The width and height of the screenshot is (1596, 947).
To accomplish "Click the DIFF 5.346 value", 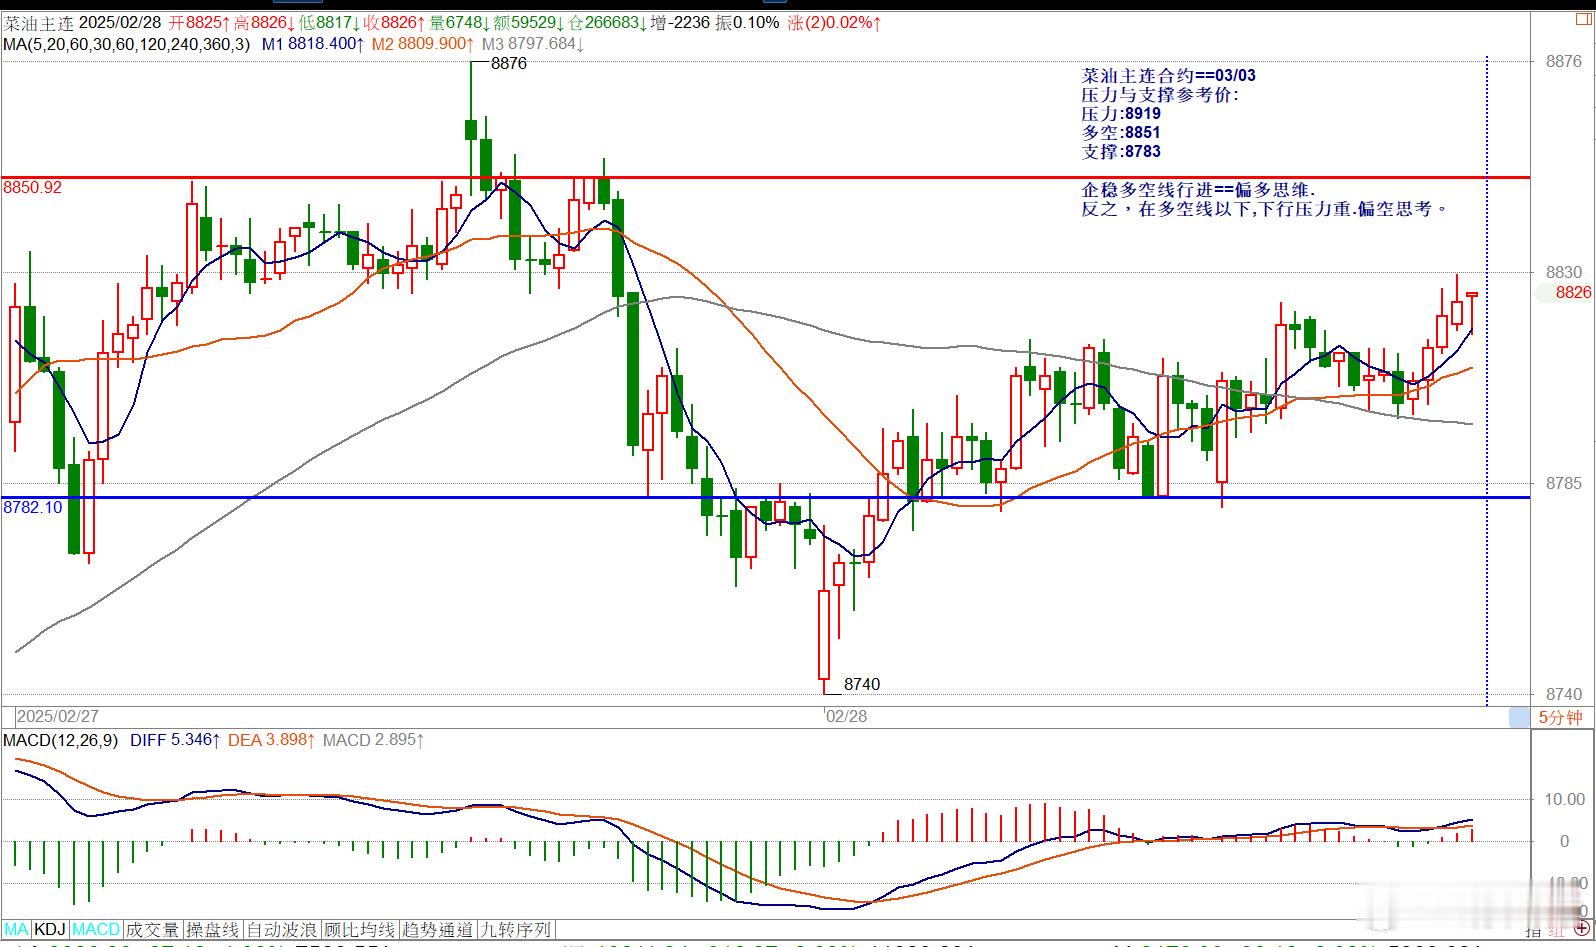I will [174, 740].
